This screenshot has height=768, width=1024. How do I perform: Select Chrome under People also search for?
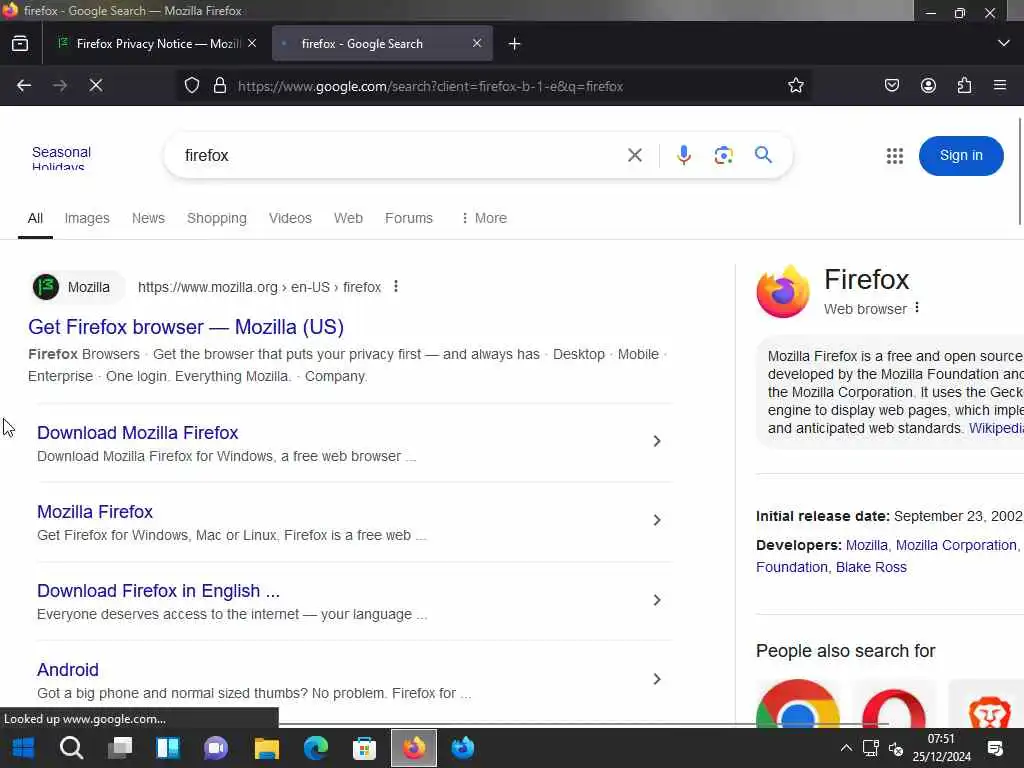(x=797, y=704)
